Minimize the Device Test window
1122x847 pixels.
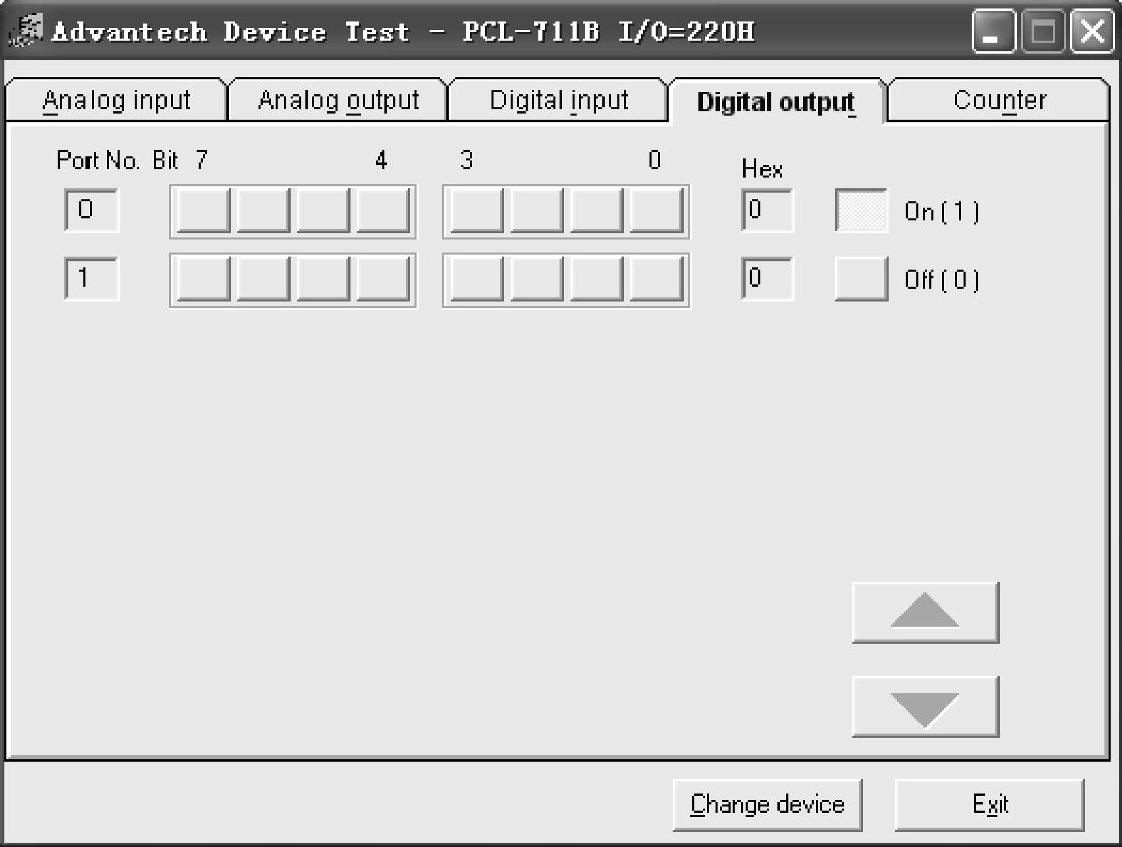[x=993, y=31]
